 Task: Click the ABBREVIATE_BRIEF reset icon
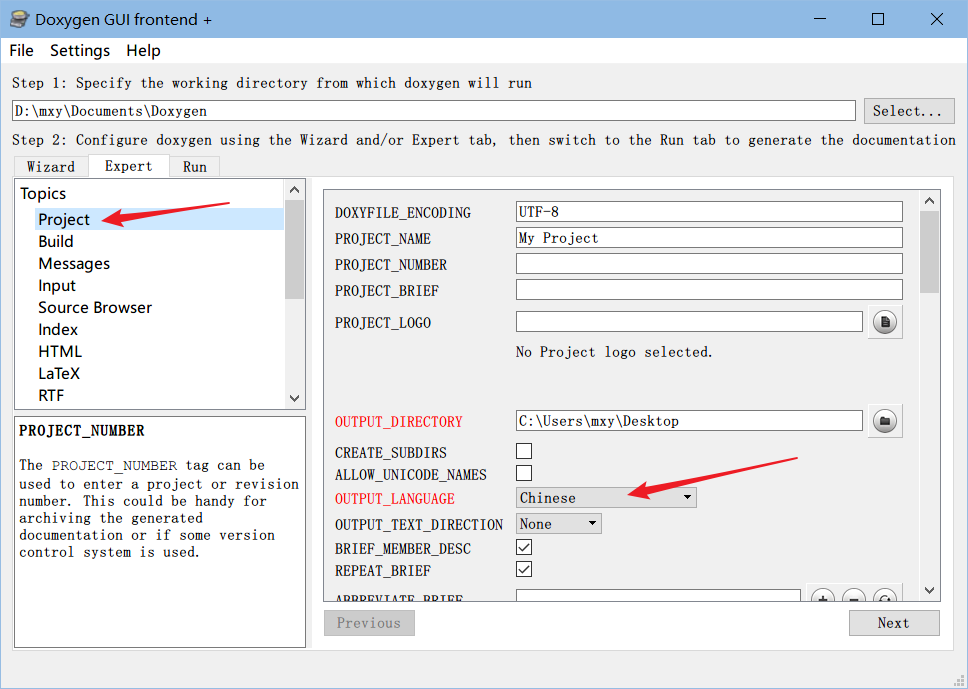(x=884, y=598)
